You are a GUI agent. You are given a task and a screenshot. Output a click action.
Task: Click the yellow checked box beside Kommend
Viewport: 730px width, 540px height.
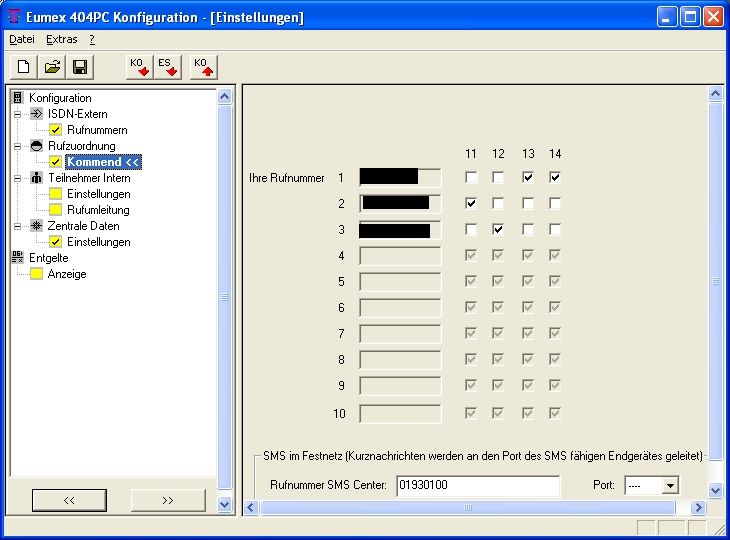pos(55,162)
